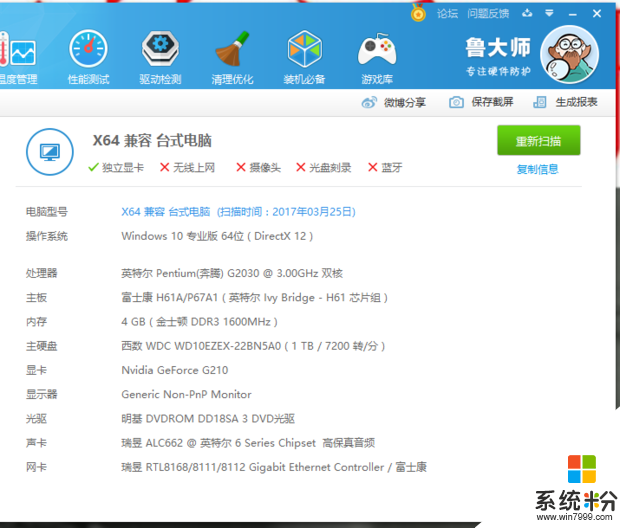Click the 主硬盘 row label
The width and height of the screenshot is (620, 528).
tap(42, 346)
